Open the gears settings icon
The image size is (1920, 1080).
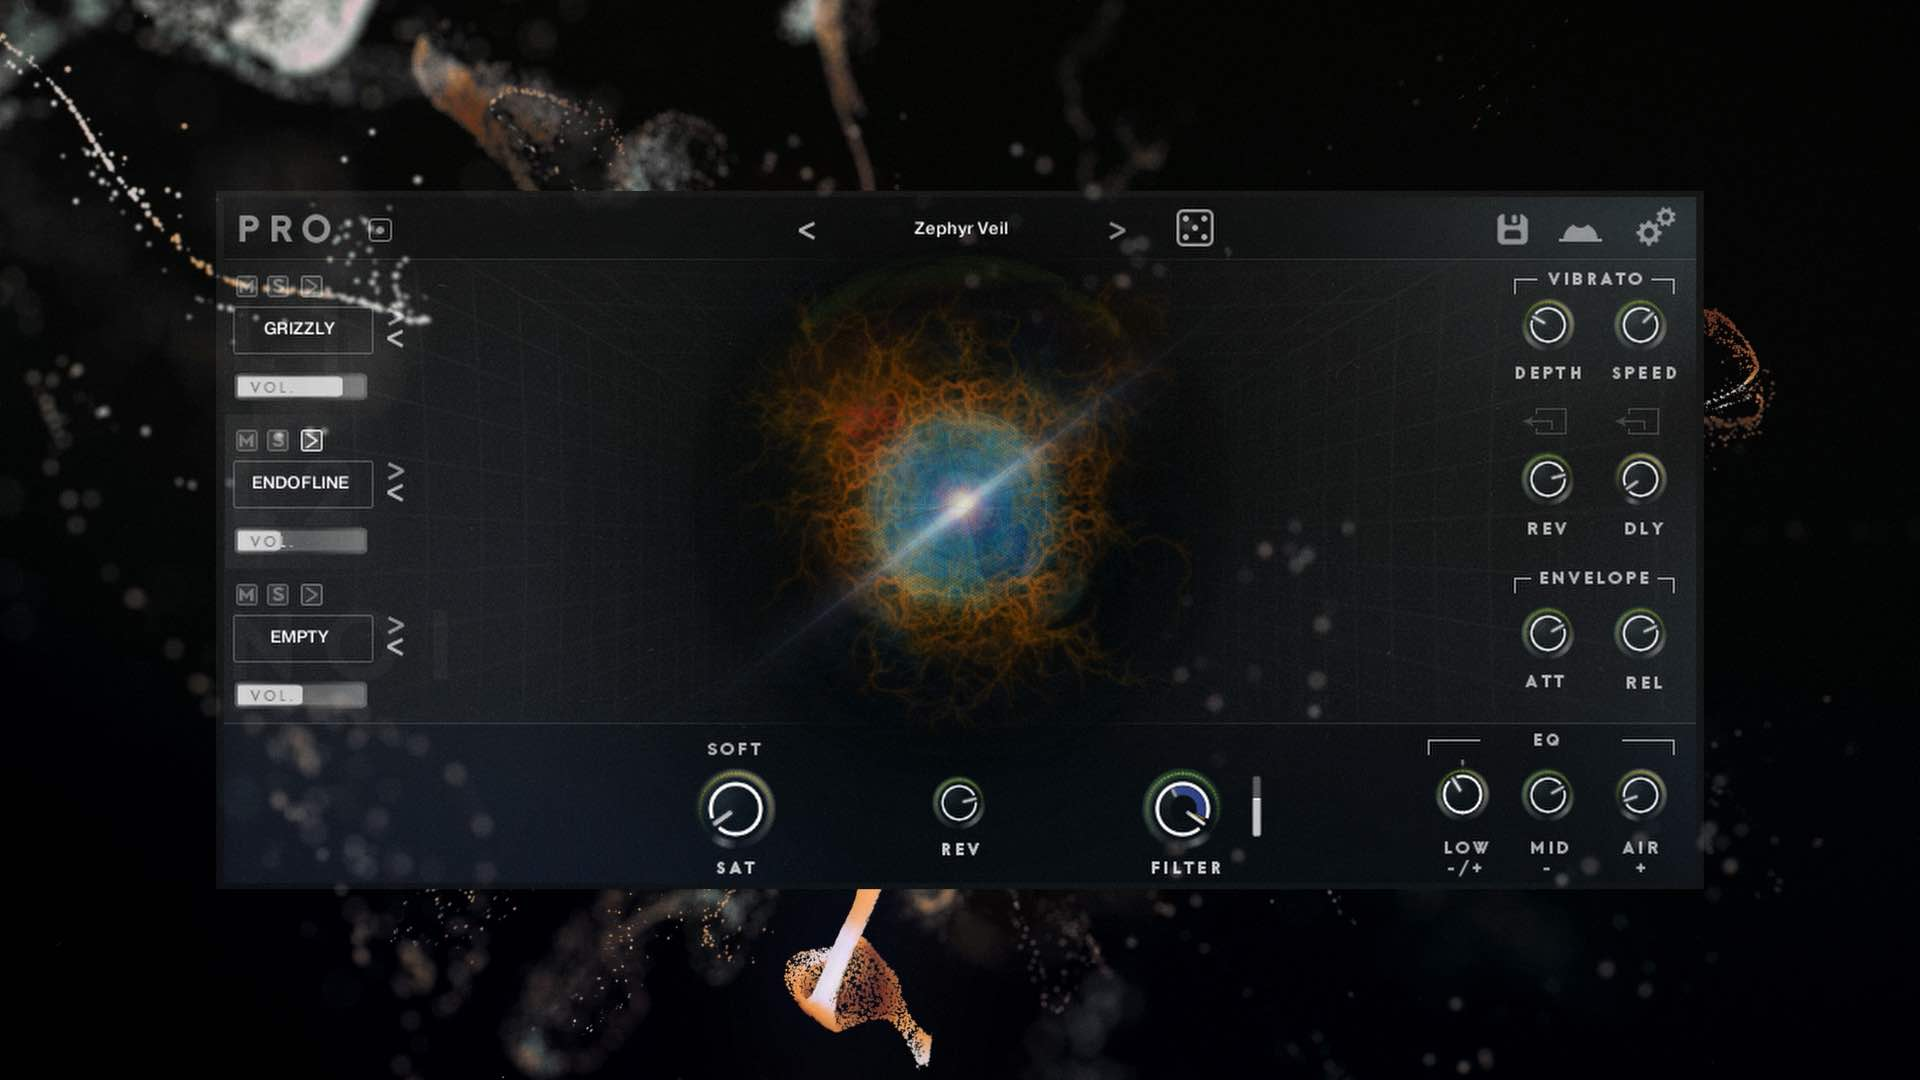pos(1654,227)
